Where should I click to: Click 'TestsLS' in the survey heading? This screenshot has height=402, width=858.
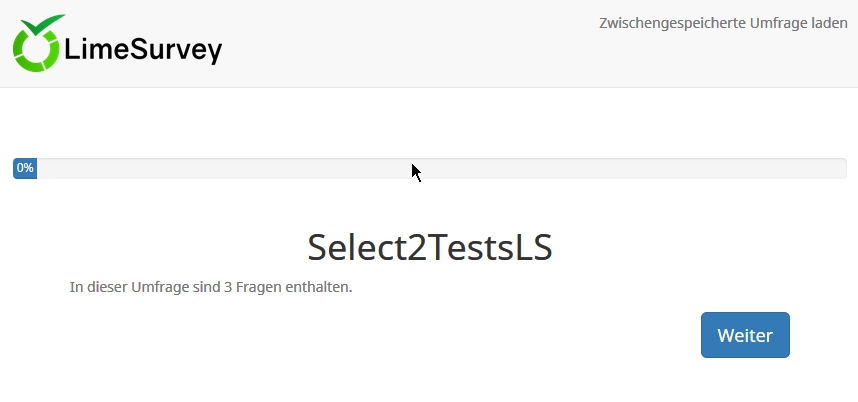pos(490,247)
